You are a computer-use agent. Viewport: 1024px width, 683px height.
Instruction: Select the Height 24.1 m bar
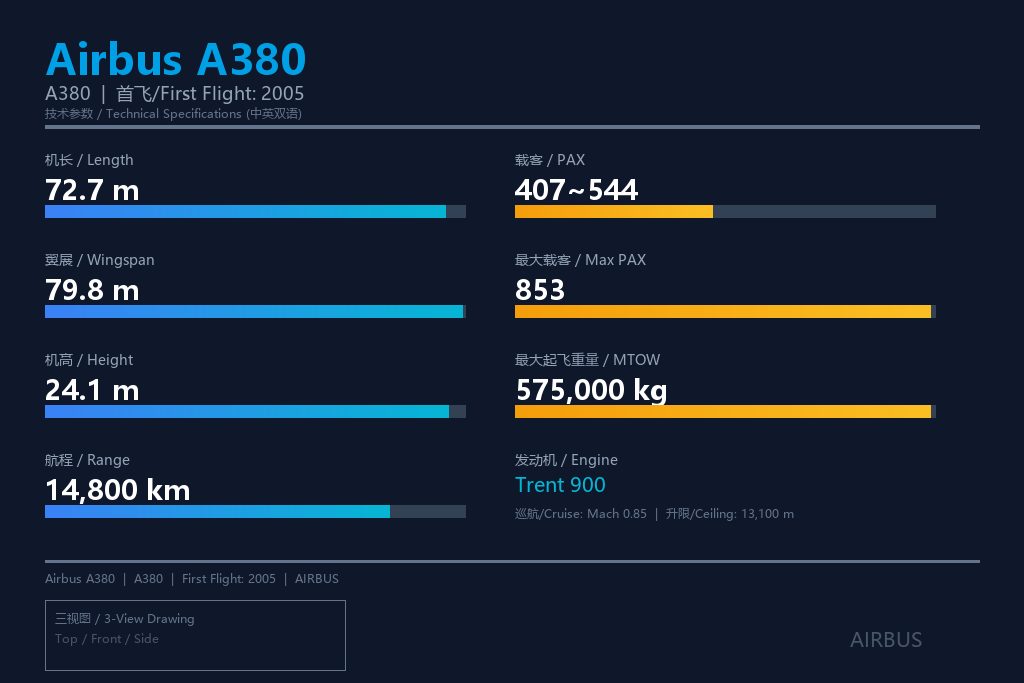255,411
